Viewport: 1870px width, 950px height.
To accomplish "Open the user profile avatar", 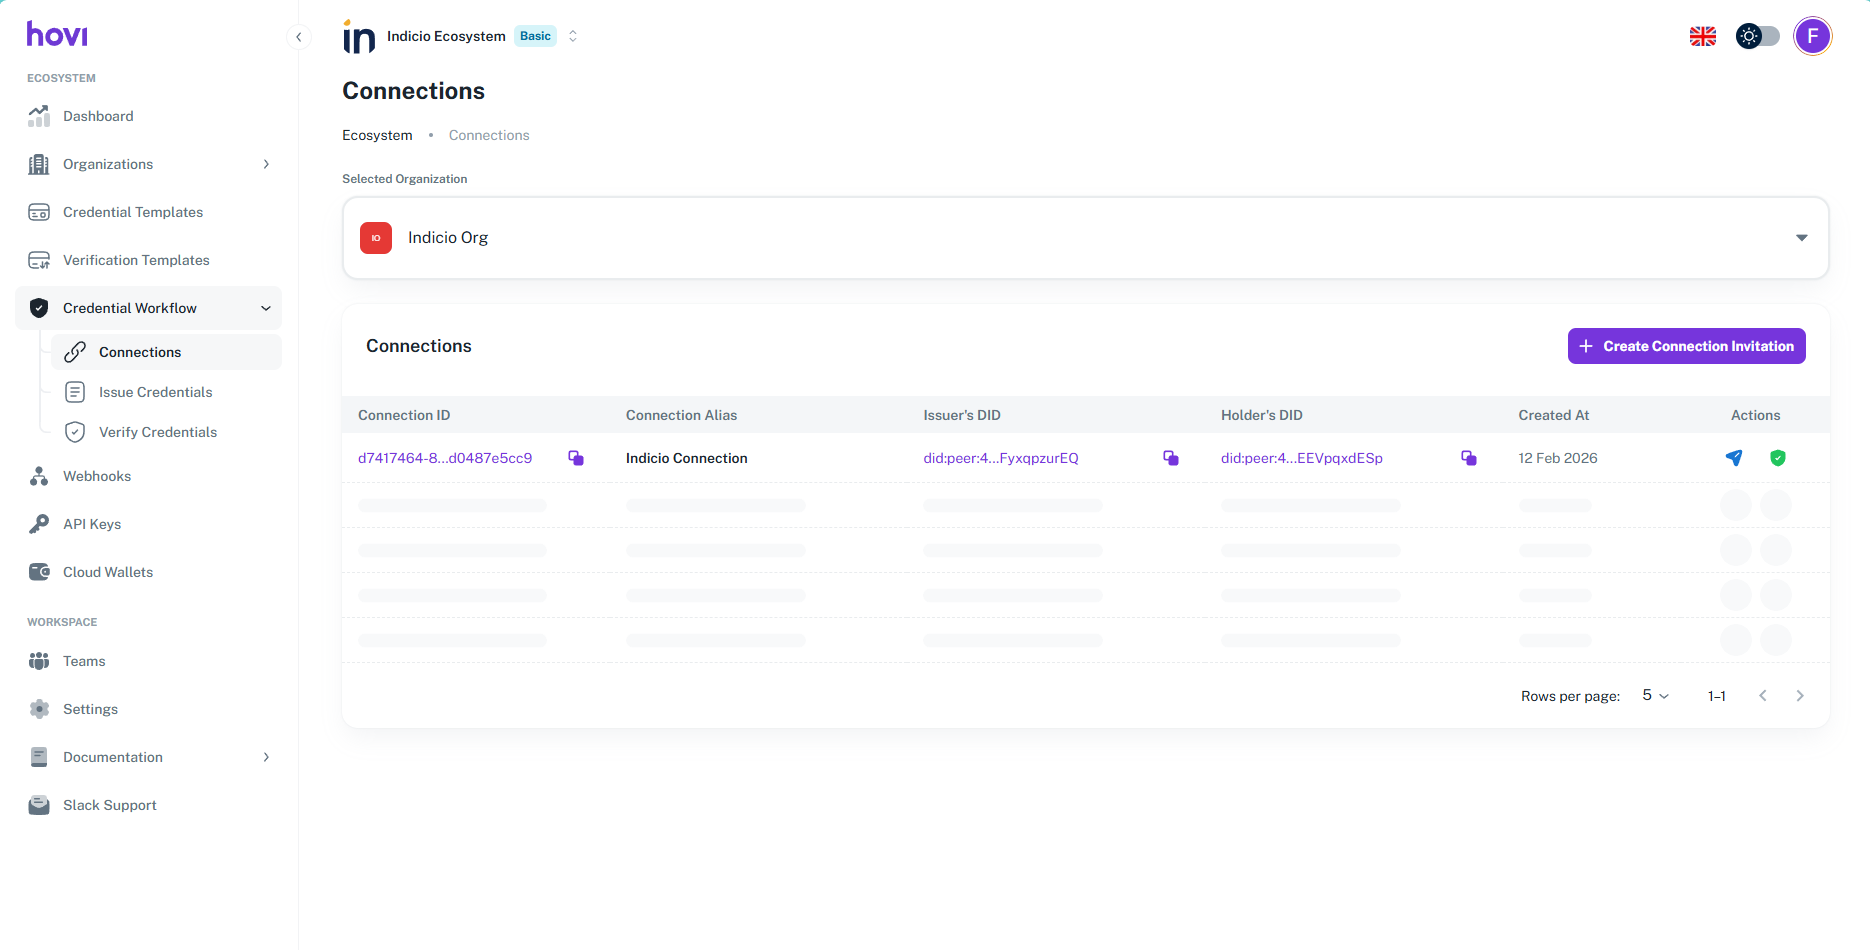I will (1812, 37).
